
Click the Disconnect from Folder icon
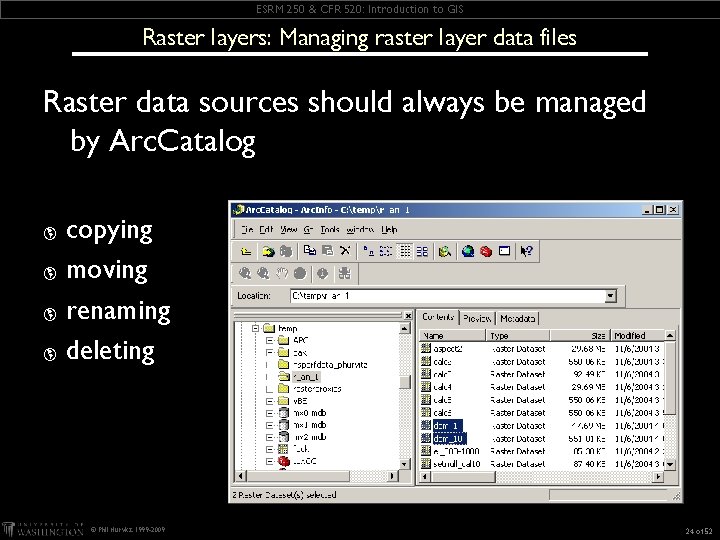click(x=286, y=251)
